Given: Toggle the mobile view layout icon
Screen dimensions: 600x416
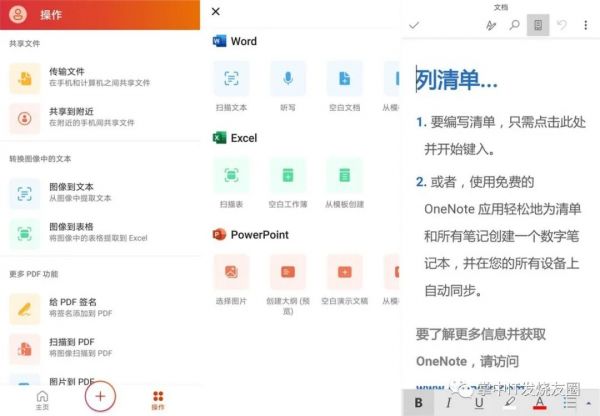Looking at the screenshot, I should click(538, 25).
